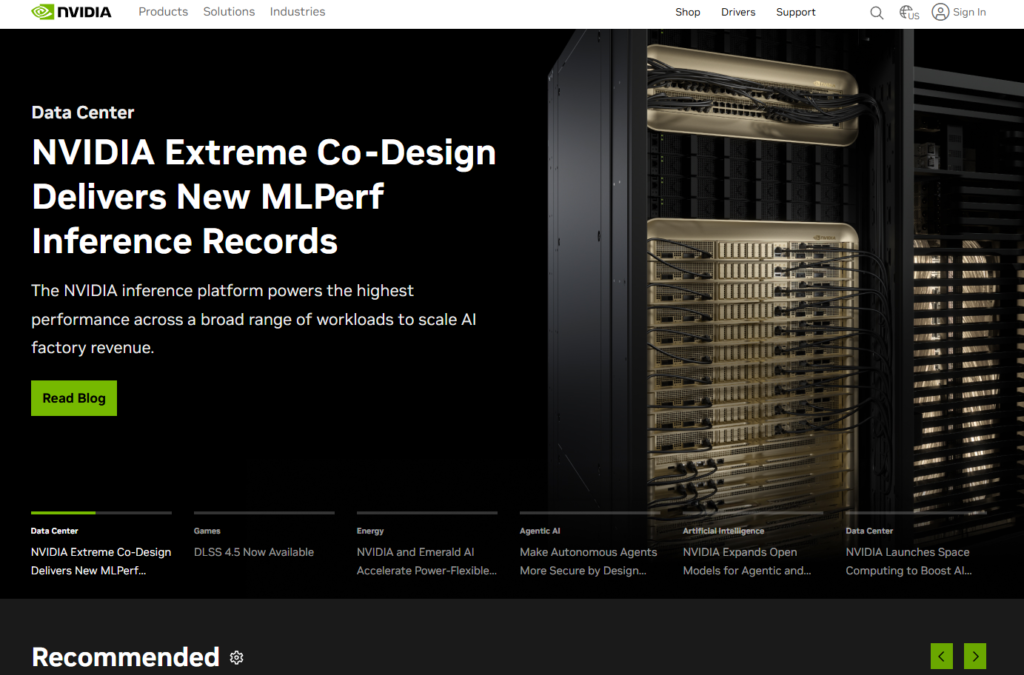Click the green left arrow below Recommended
This screenshot has height=675, width=1024.
(x=941, y=656)
